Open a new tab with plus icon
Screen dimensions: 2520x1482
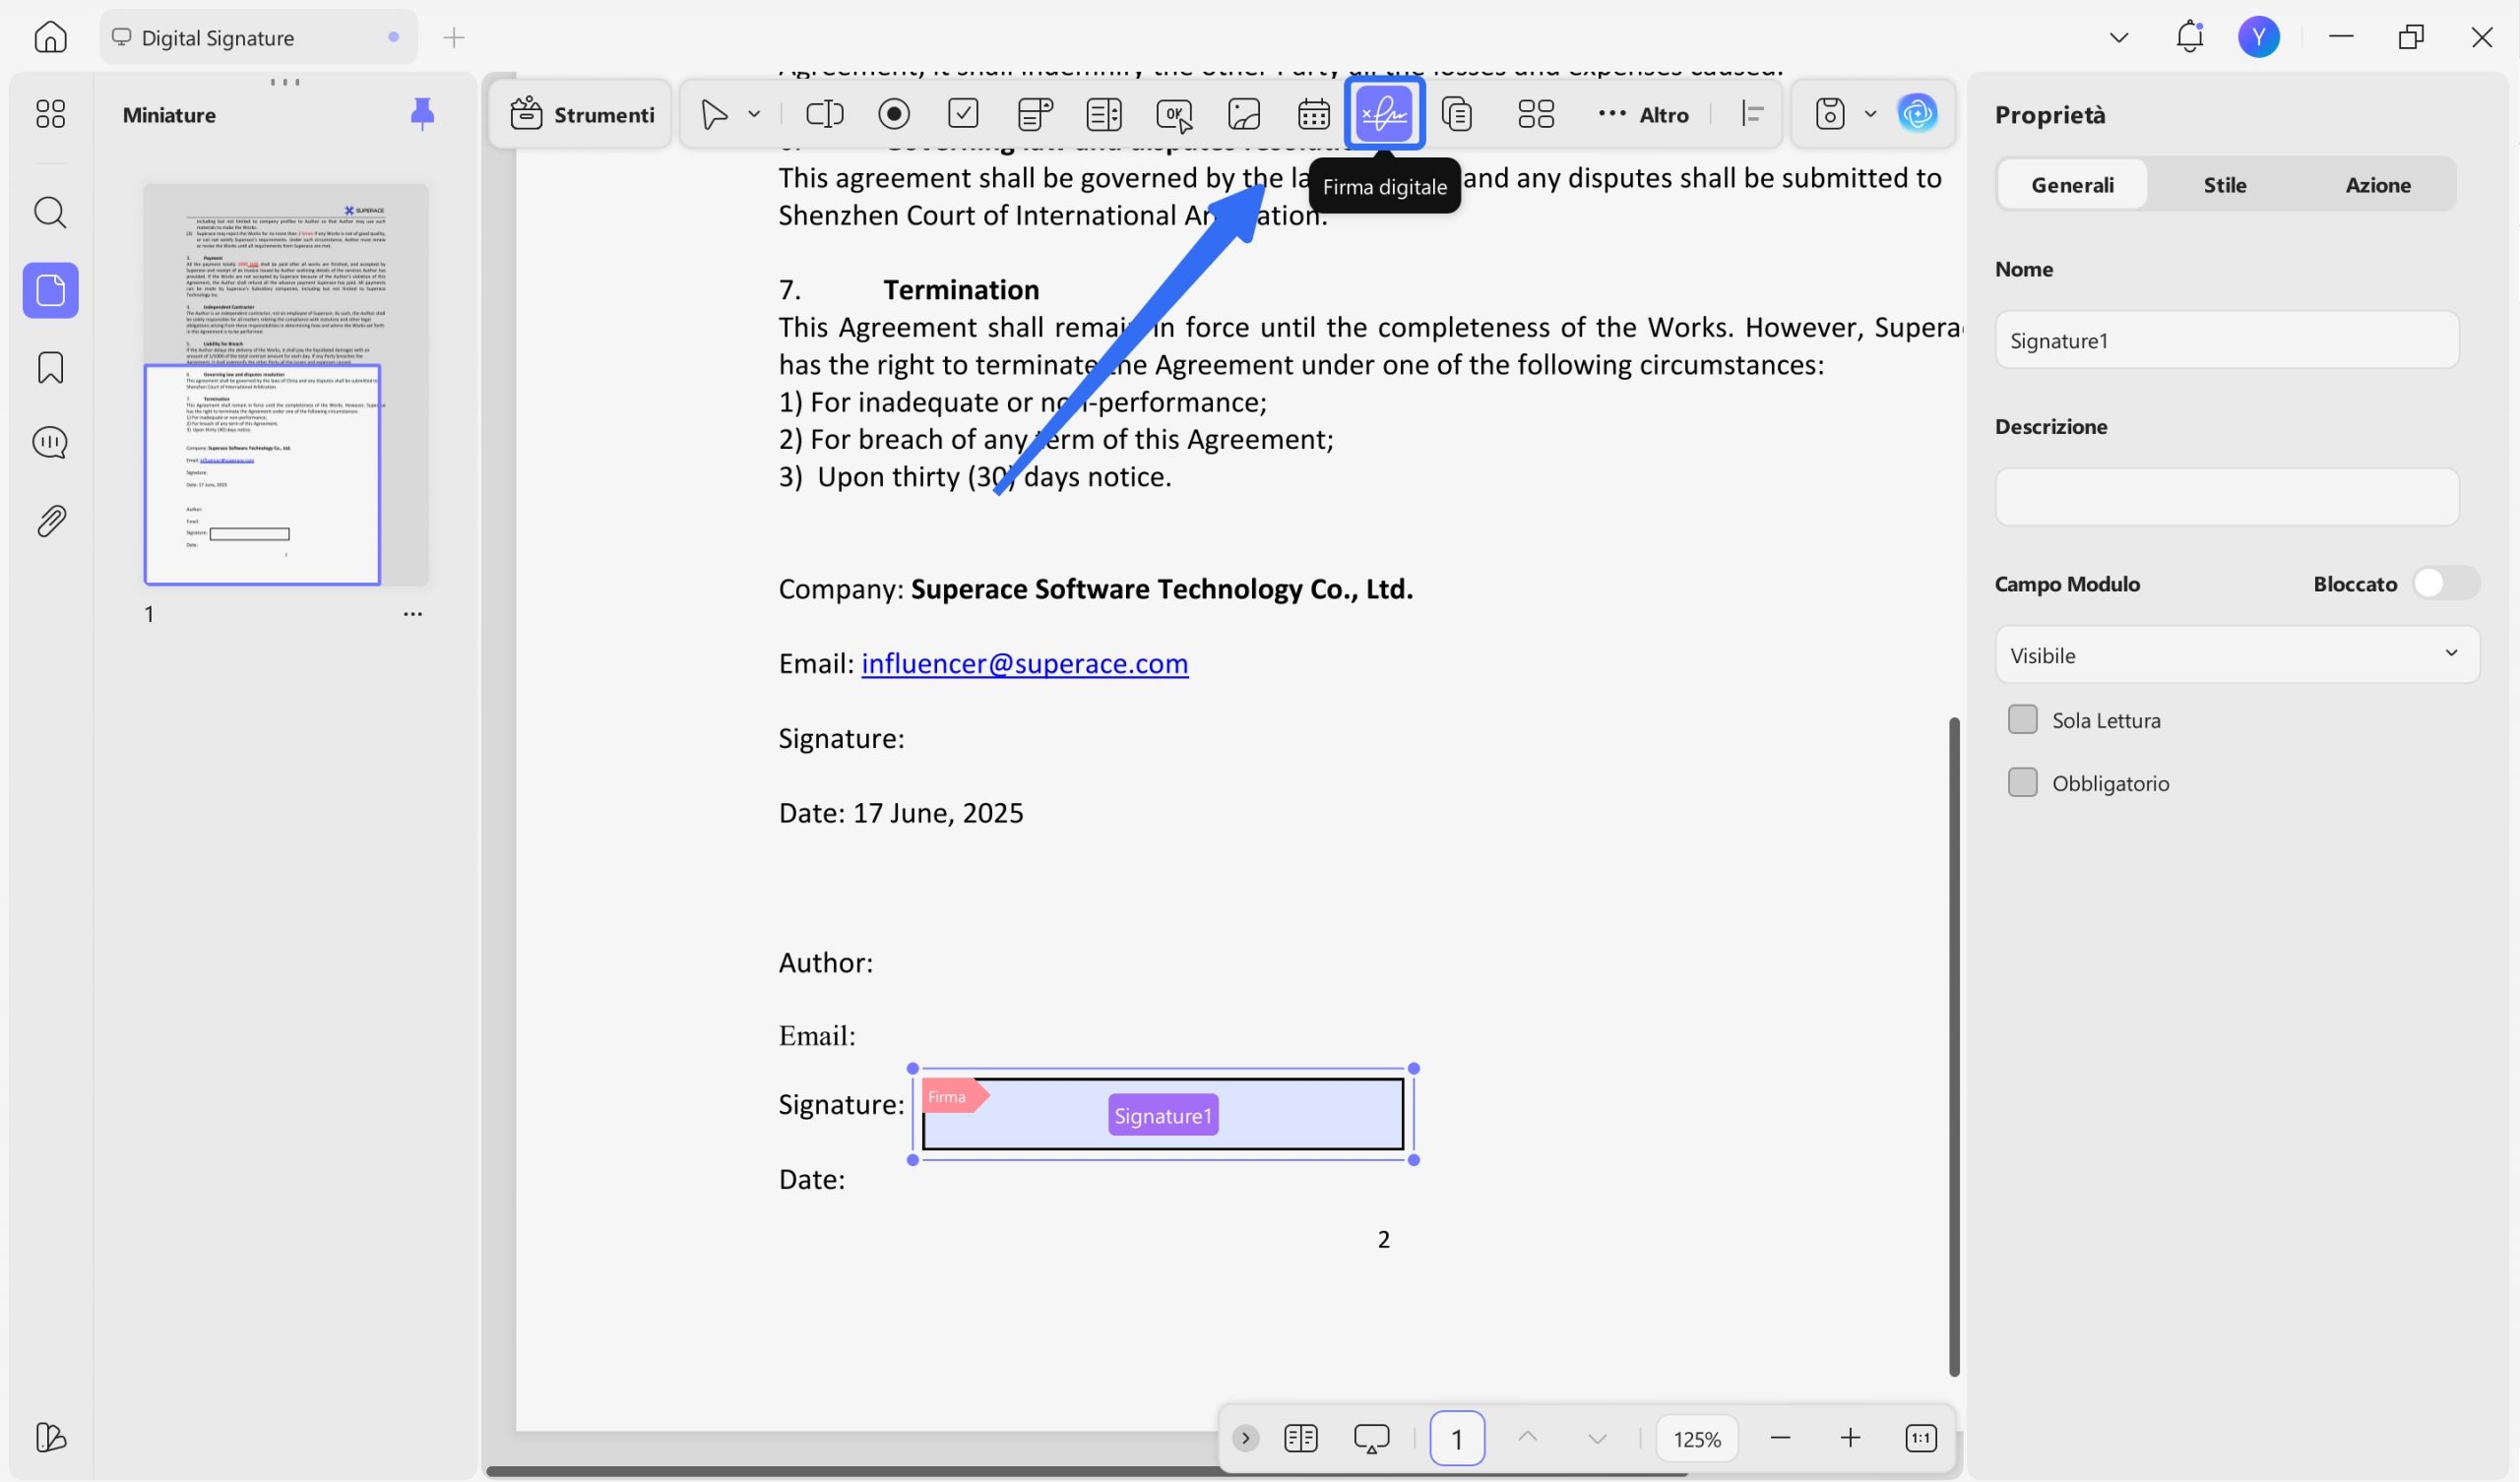454,38
